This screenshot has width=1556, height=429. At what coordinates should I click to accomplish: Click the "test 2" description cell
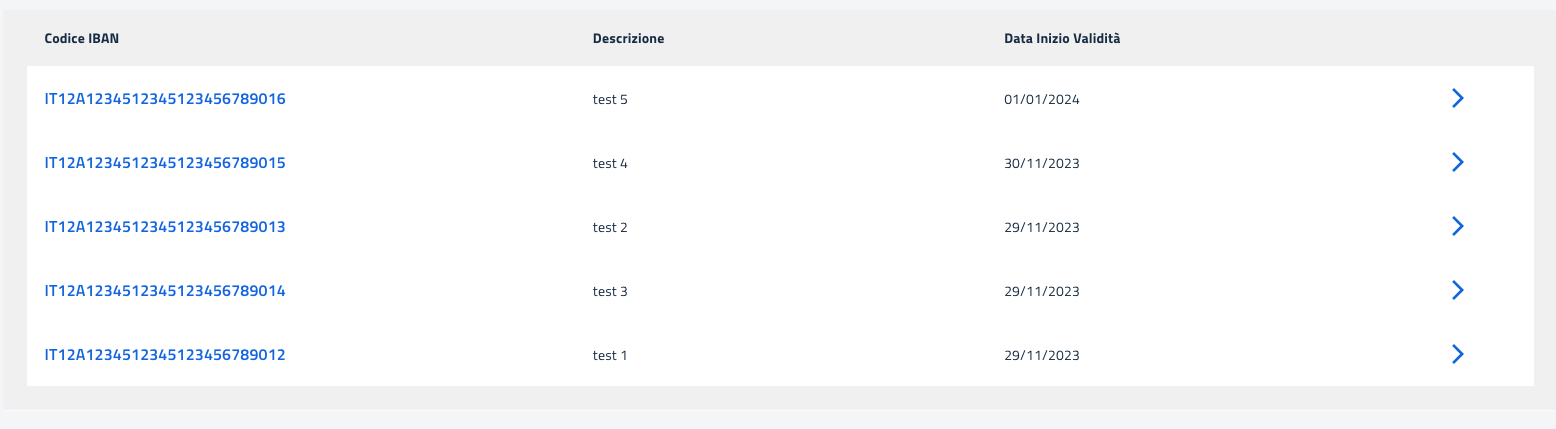pyautogui.click(x=610, y=227)
